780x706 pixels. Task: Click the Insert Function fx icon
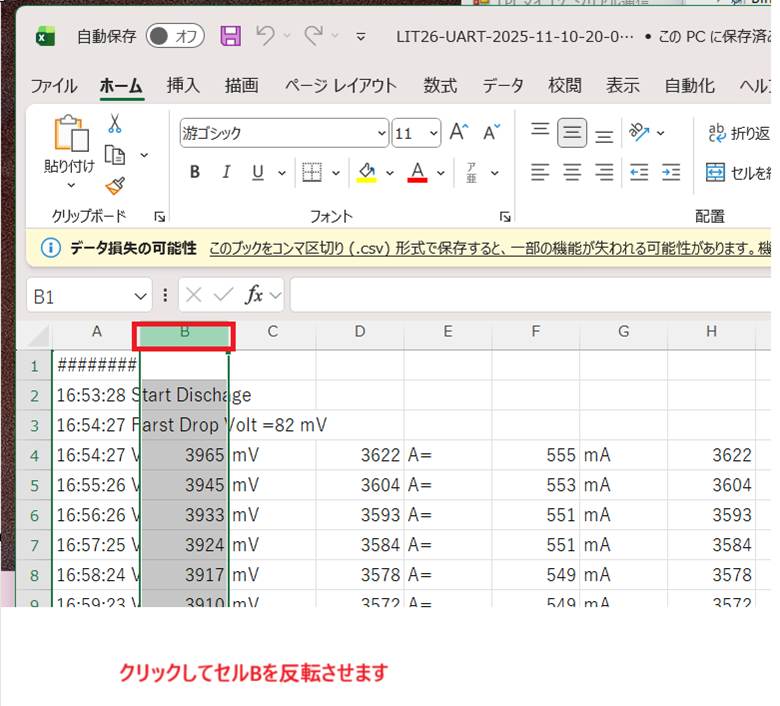tap(254, 295)
